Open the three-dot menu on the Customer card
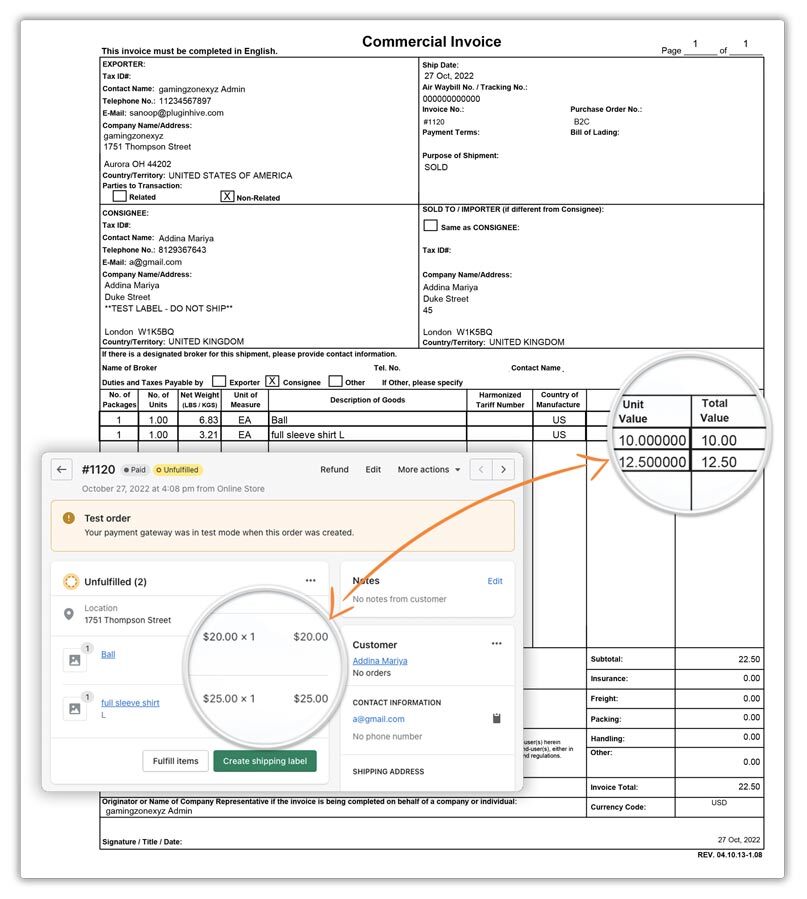 click(495, 644)
